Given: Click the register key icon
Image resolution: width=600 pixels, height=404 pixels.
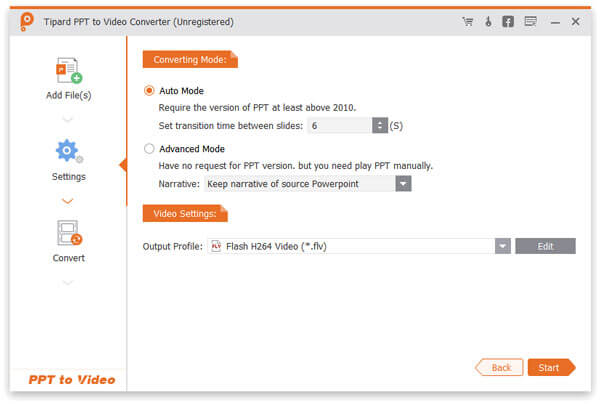Looking at the screenshot, I should [488, 21].
